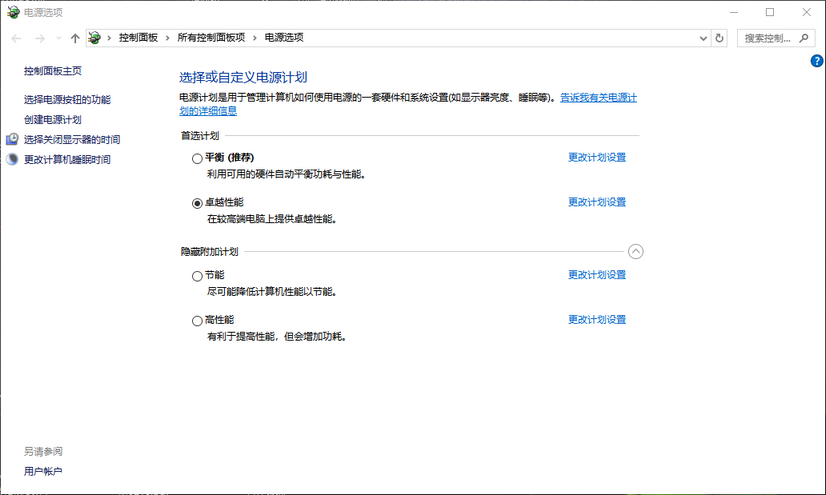Collapse the 隐藏附加计划 section
Viewport: 826px width, 495px height.
click(635, 252)
